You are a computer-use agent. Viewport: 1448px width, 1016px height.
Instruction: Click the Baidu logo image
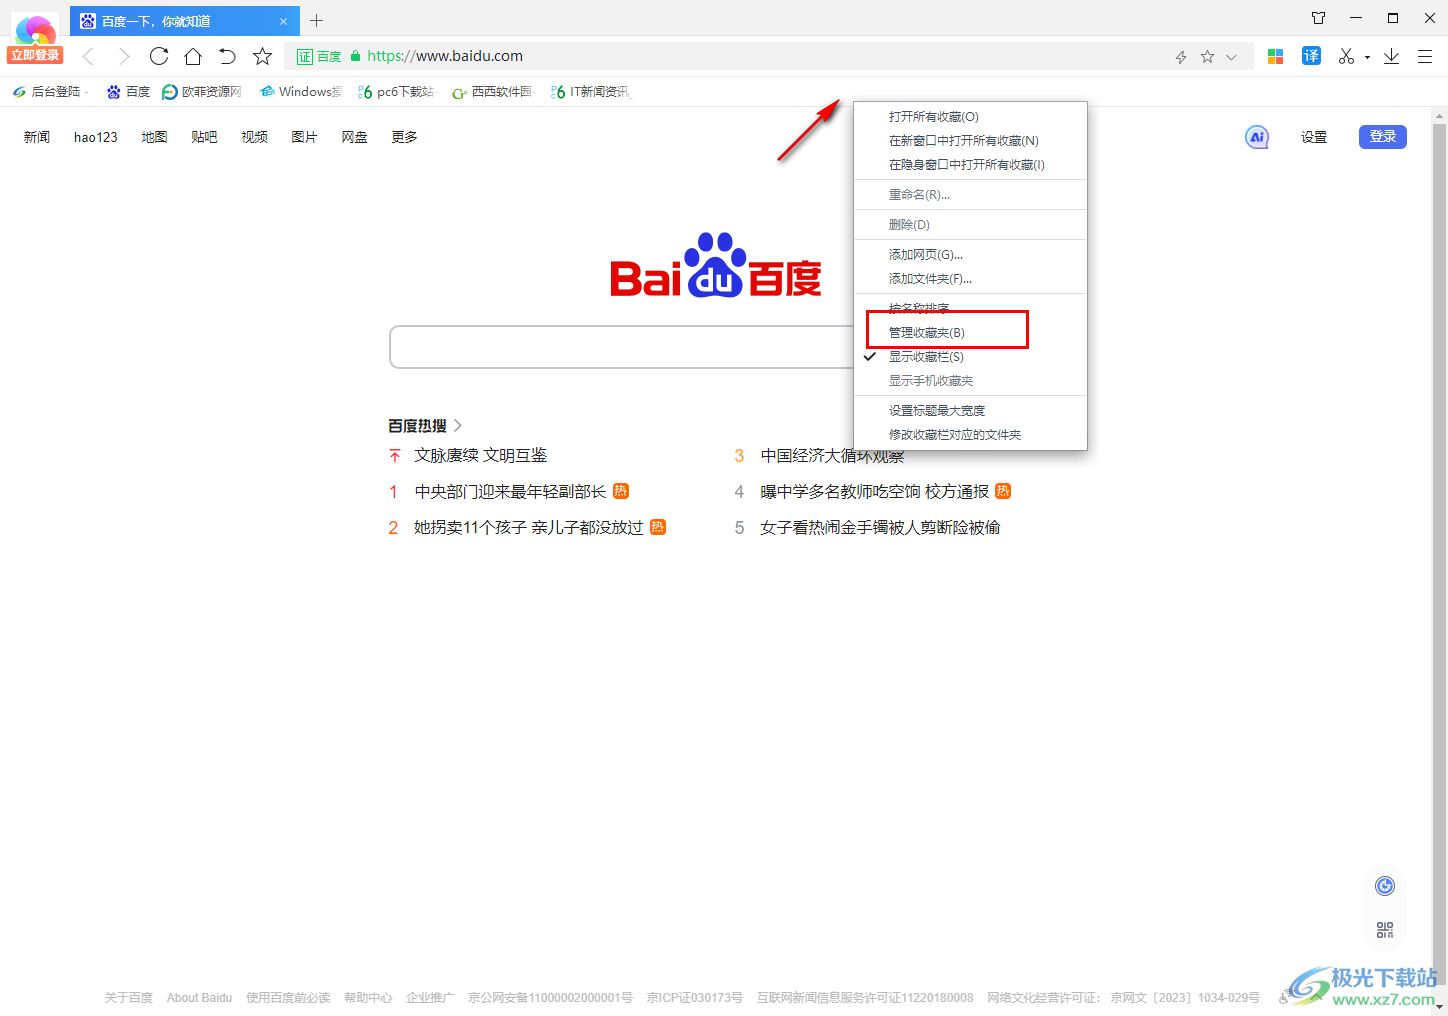point(716,266)
